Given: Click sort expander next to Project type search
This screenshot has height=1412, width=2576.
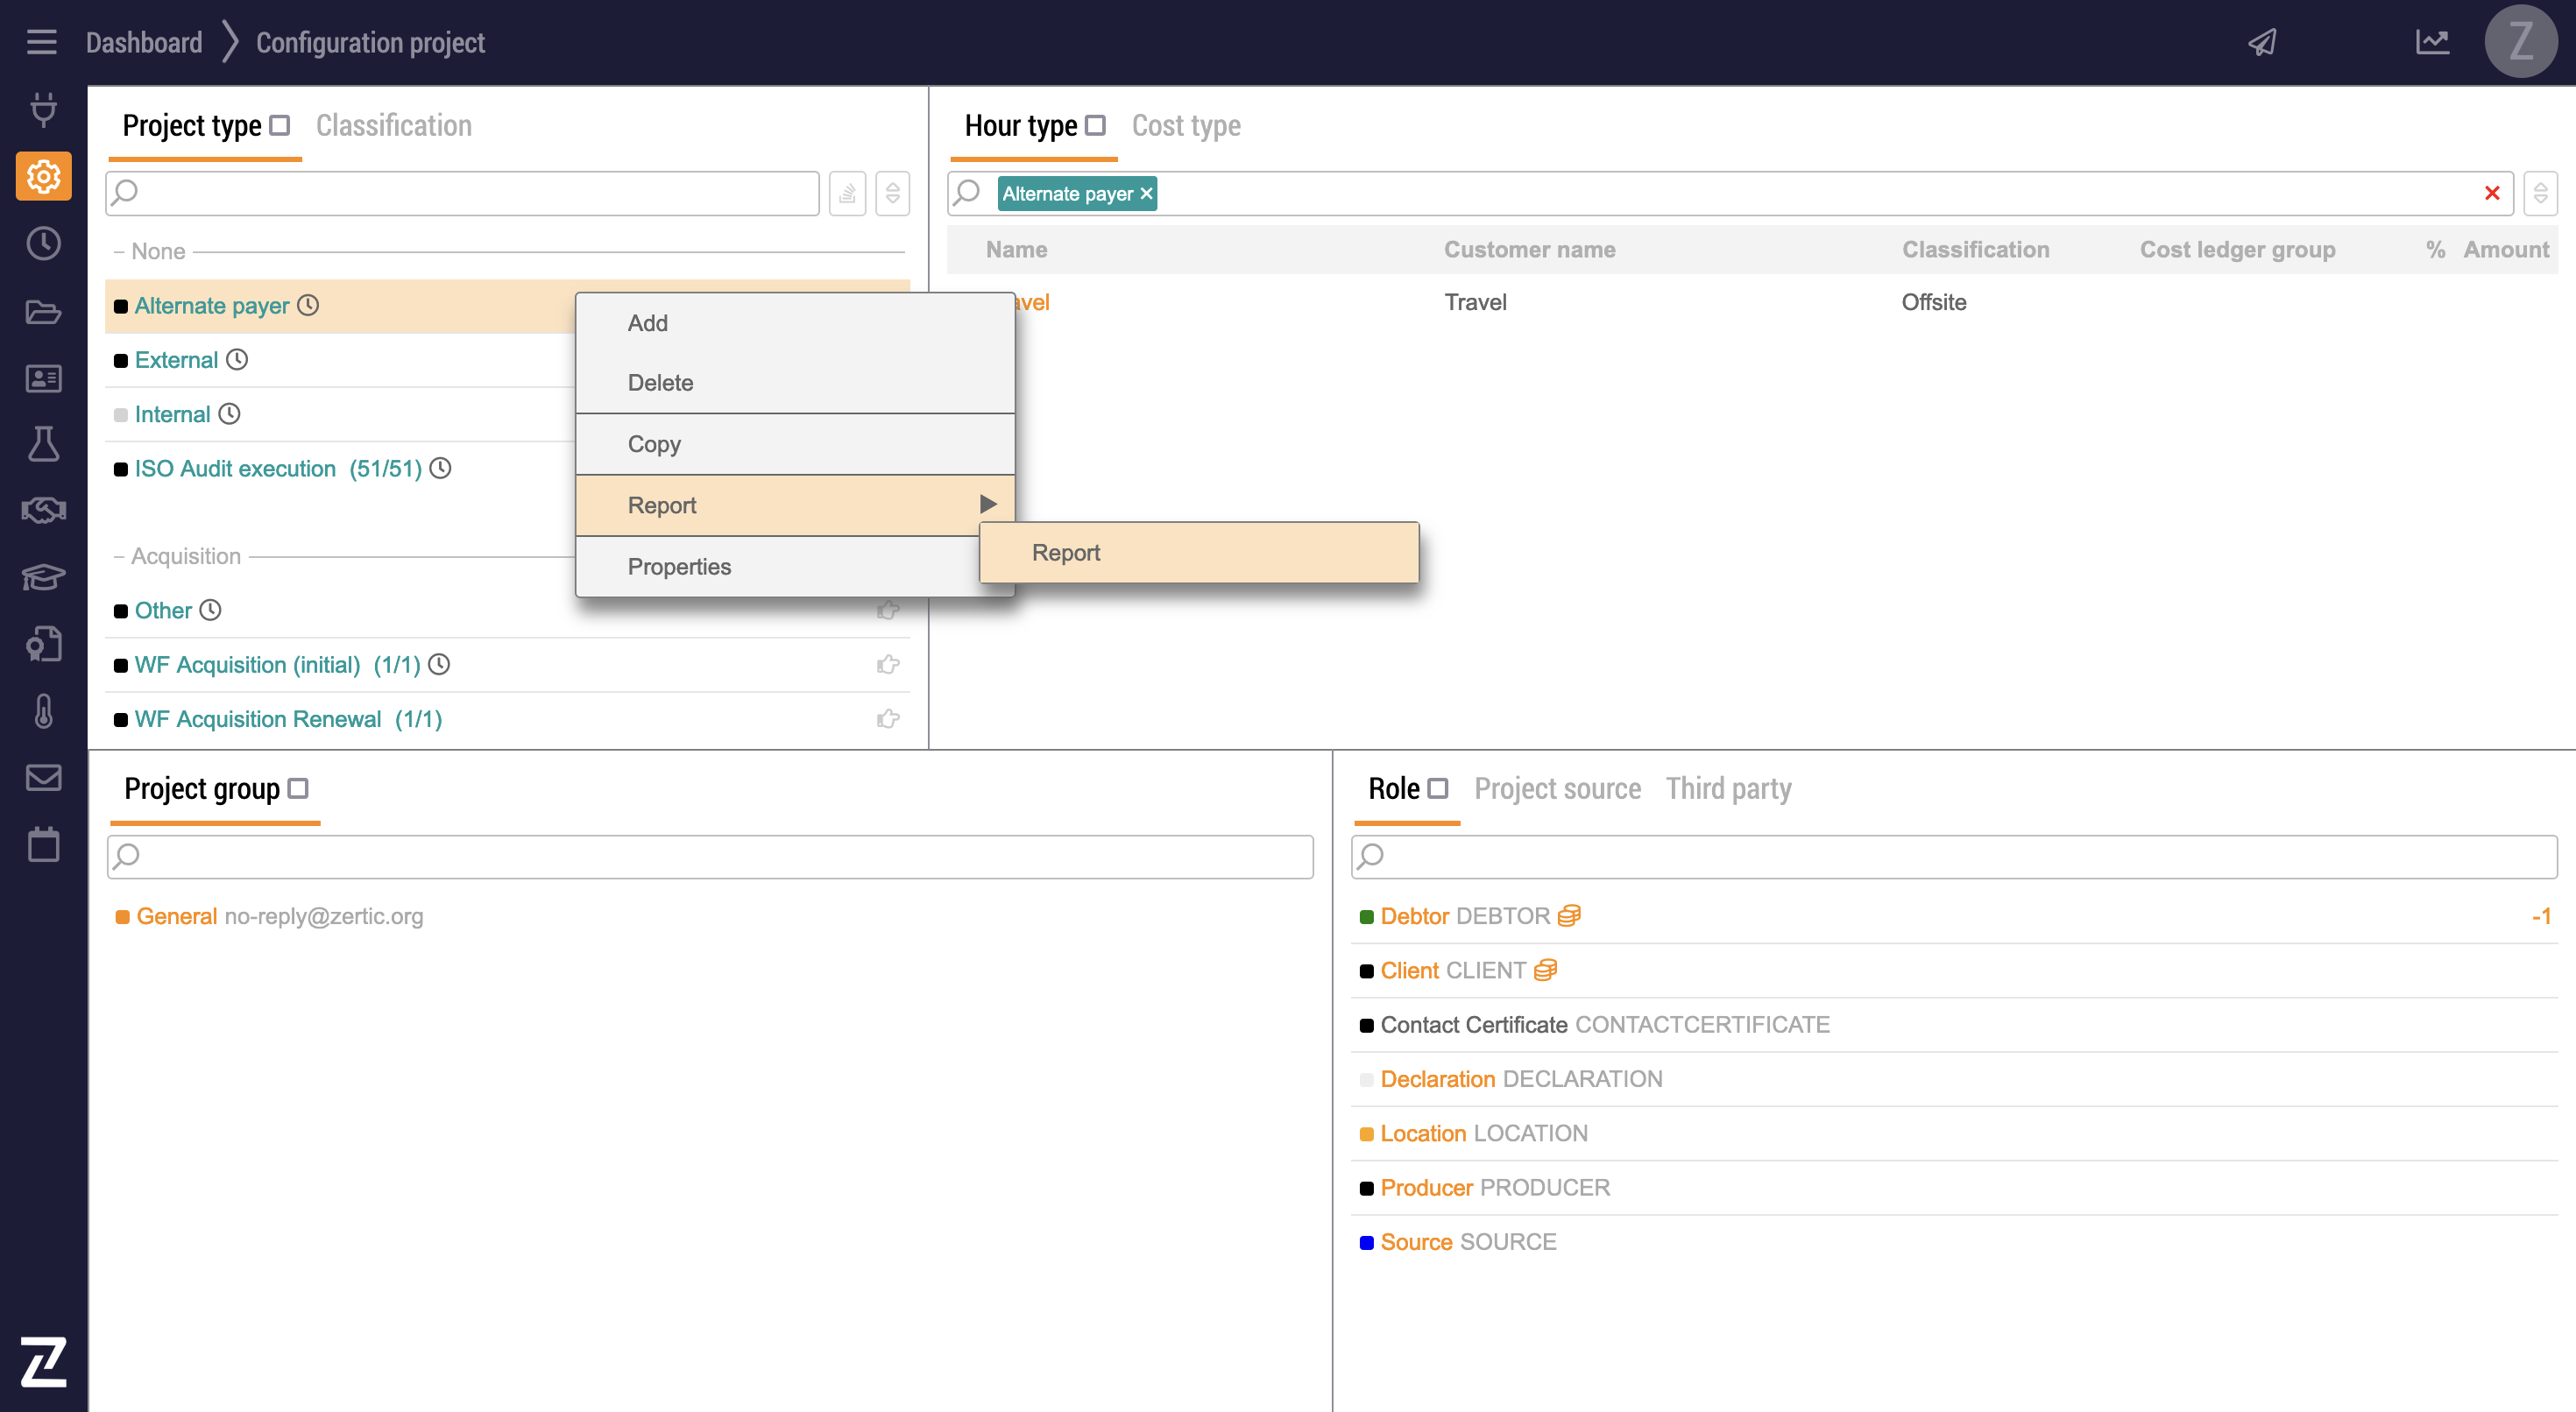Looking at the screenshot, I should click(892, 193).
